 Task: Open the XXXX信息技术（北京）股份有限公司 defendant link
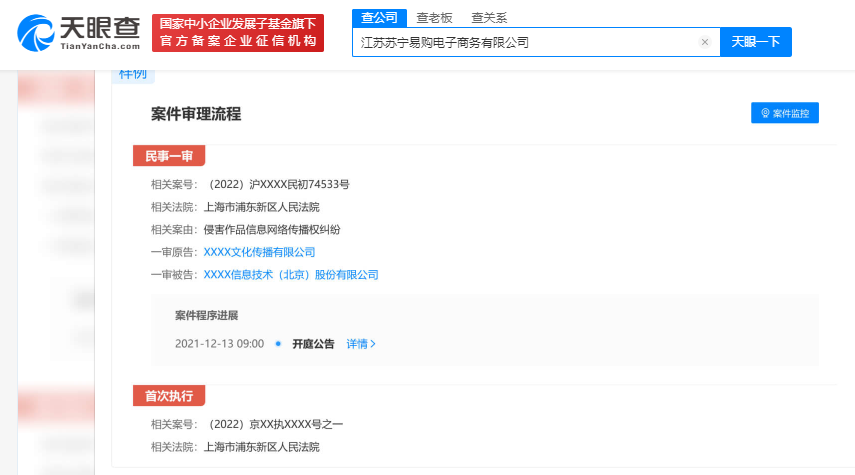[291, 275]
